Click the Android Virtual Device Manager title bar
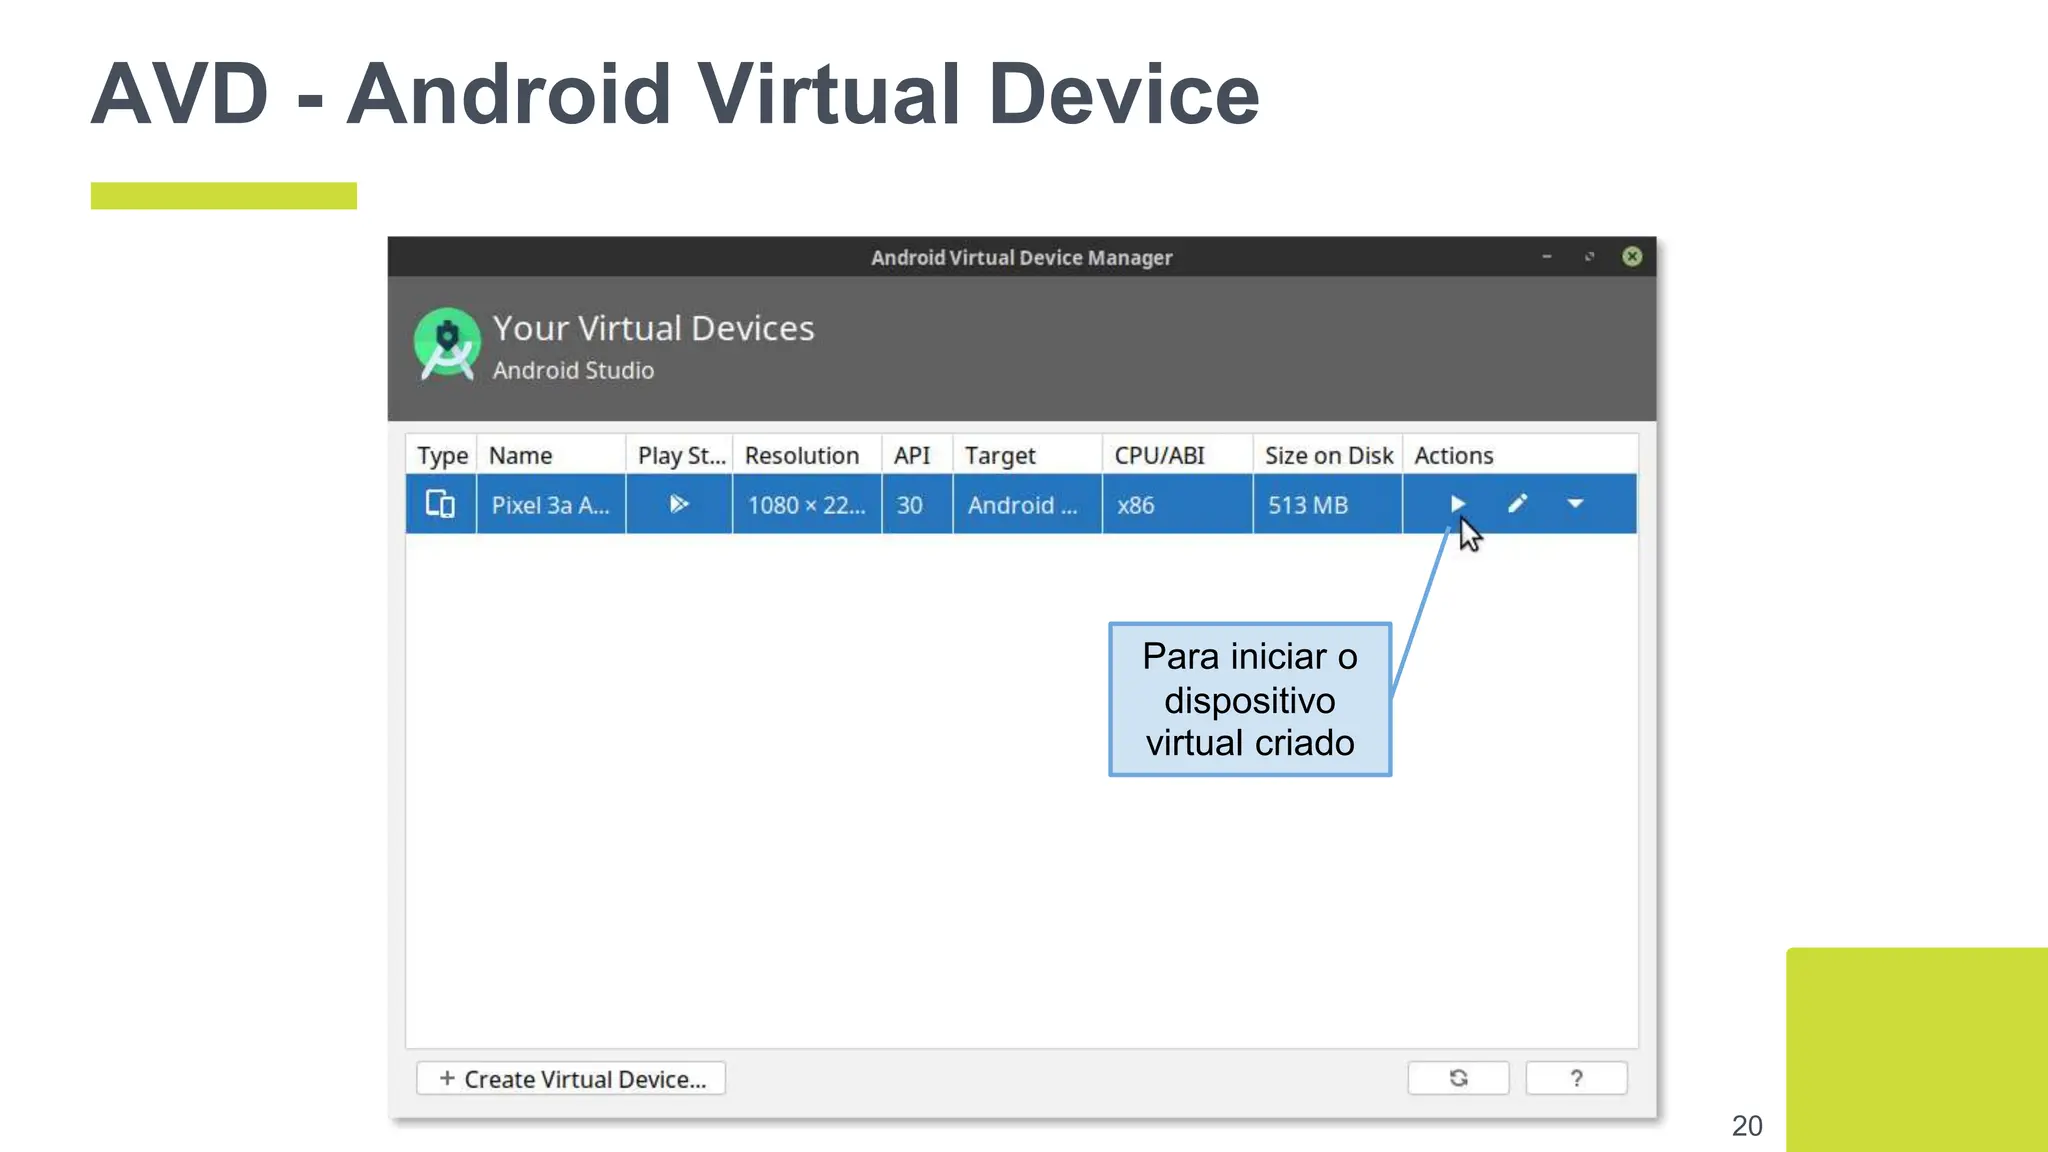This screenshot has width=2048, height=1152. (1021, 257)
